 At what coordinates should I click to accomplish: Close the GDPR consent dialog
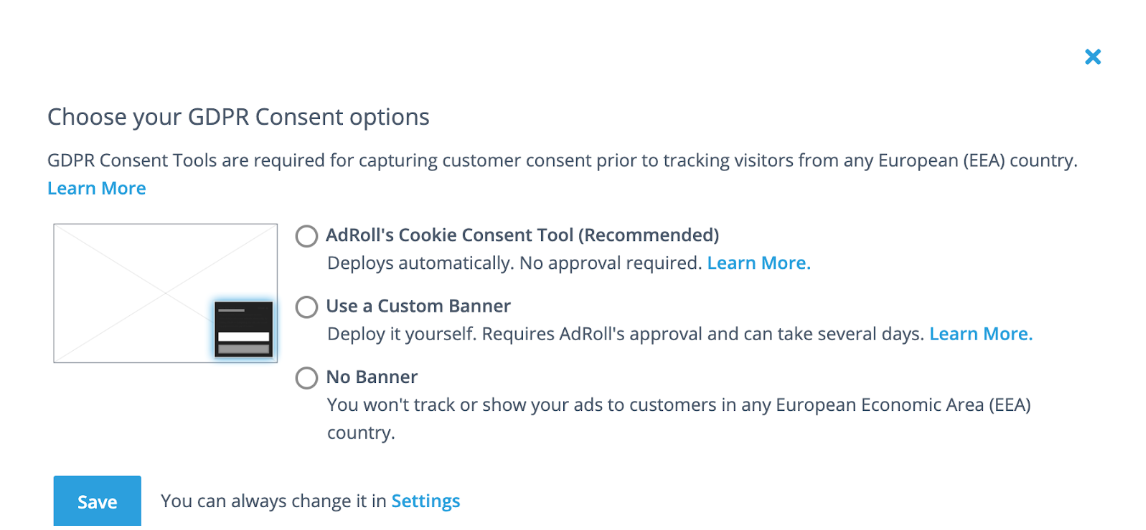tap(1093, 57)
